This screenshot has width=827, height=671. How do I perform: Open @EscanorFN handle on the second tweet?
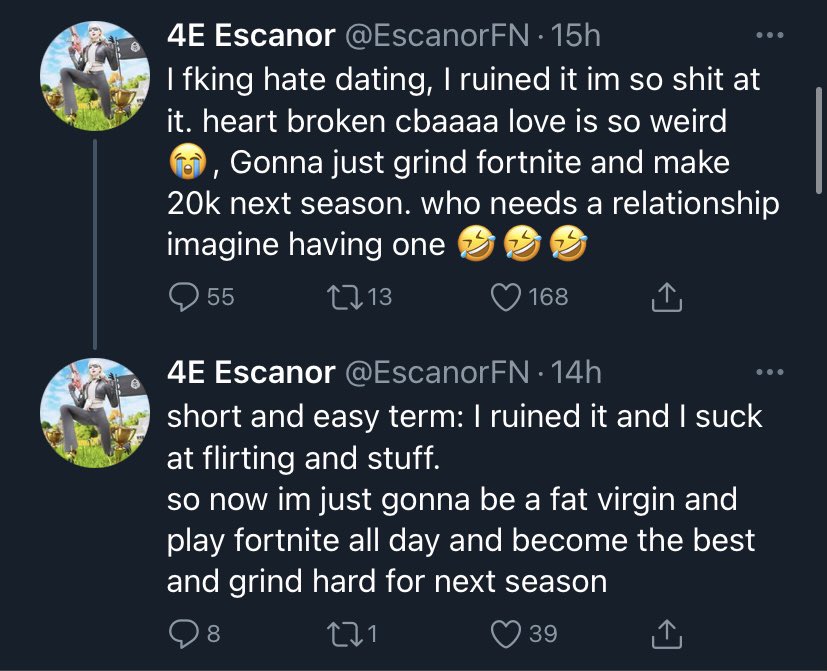coord(437,373)
